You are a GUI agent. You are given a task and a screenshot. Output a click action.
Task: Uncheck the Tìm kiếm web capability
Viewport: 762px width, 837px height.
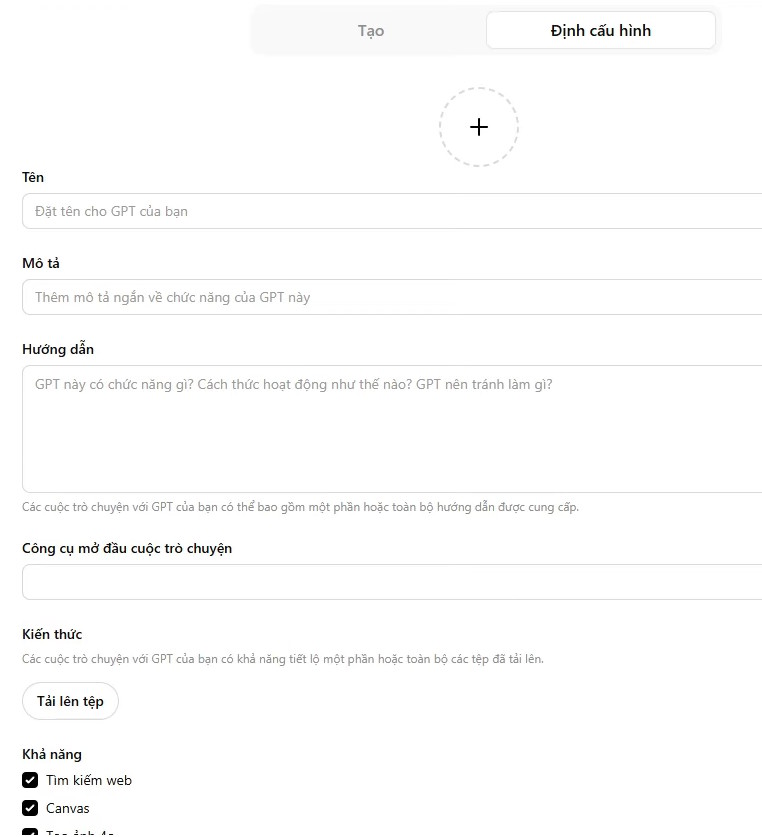coord(29,780)
